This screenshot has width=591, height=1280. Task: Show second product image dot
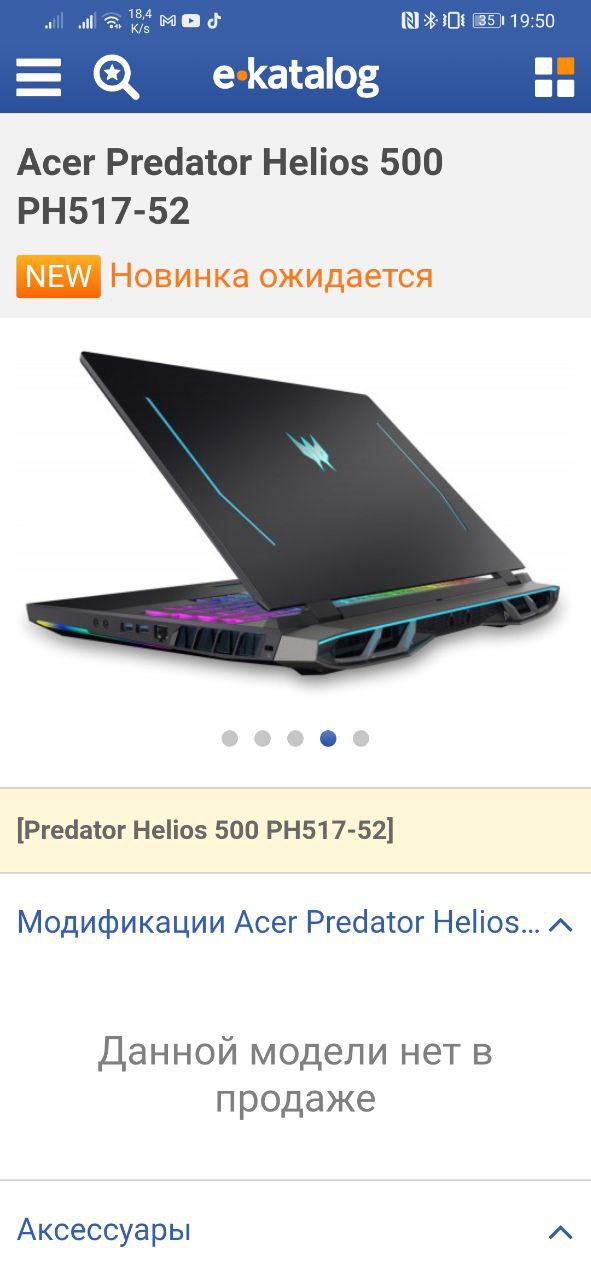[x=263, y=738]
